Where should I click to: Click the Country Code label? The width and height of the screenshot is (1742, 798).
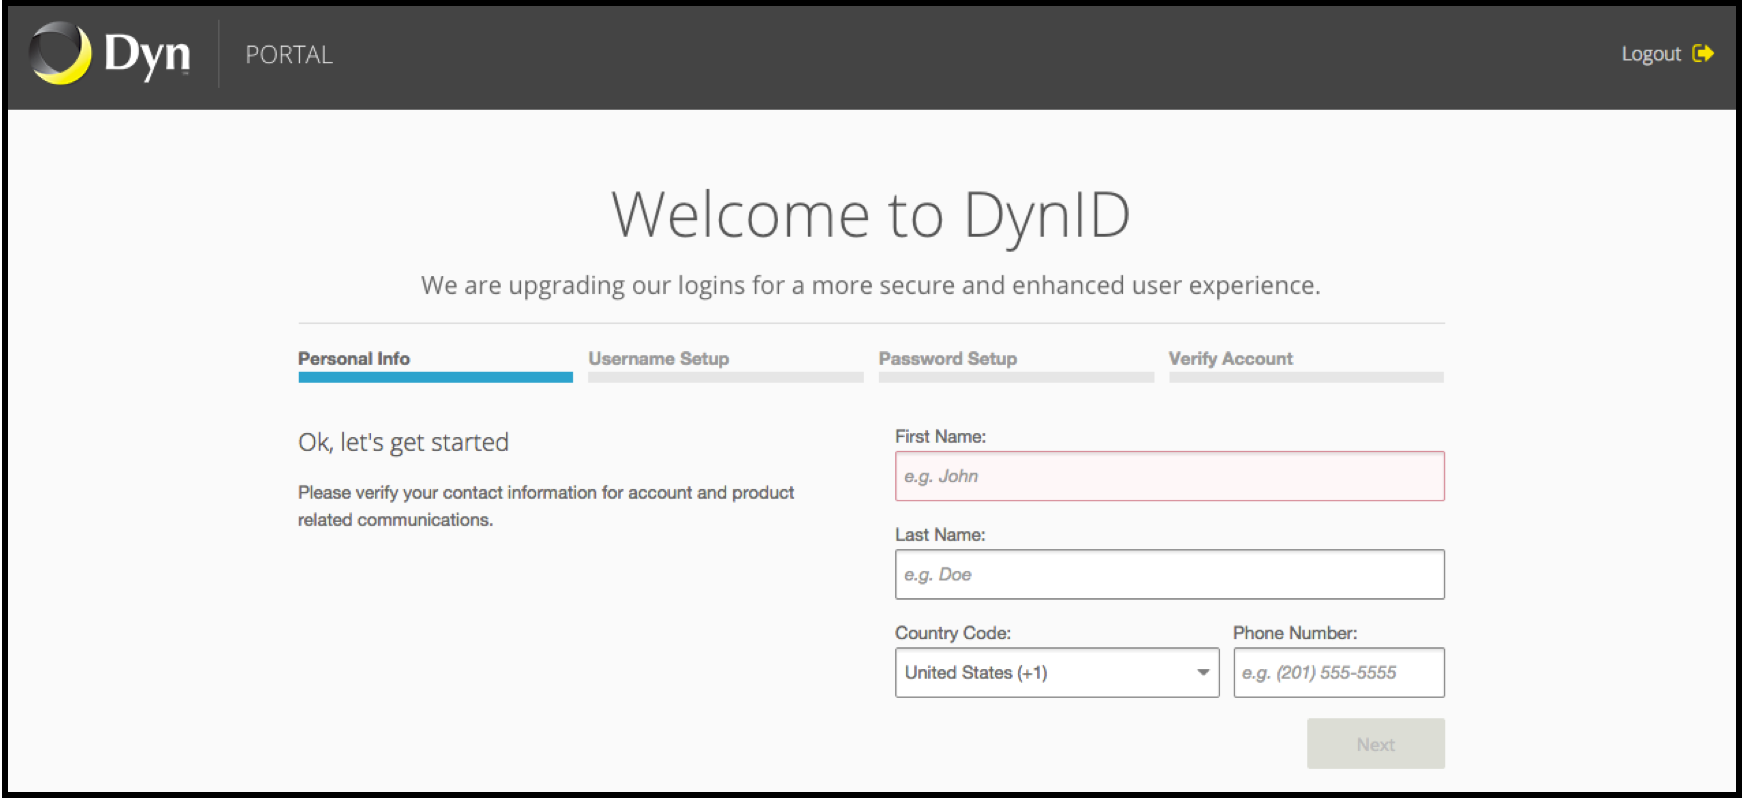(x=953, y=633)
